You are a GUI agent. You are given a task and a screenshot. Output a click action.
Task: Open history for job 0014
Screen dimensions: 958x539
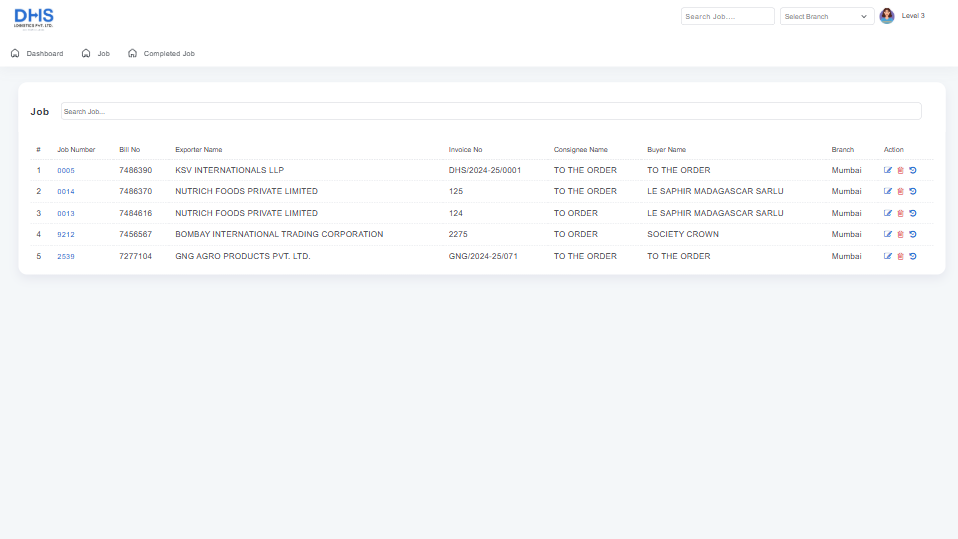(913, 192)
